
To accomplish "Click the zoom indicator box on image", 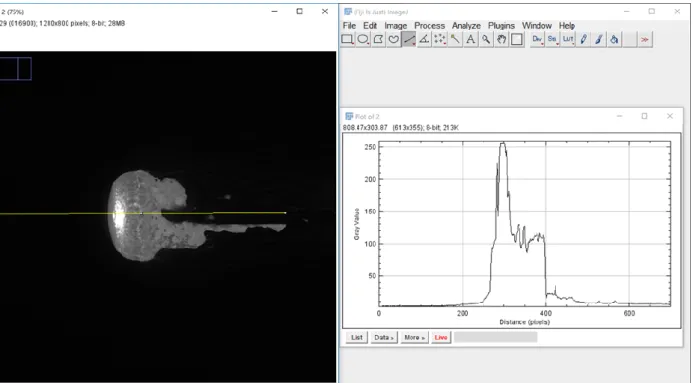I will tap(15, 68).
